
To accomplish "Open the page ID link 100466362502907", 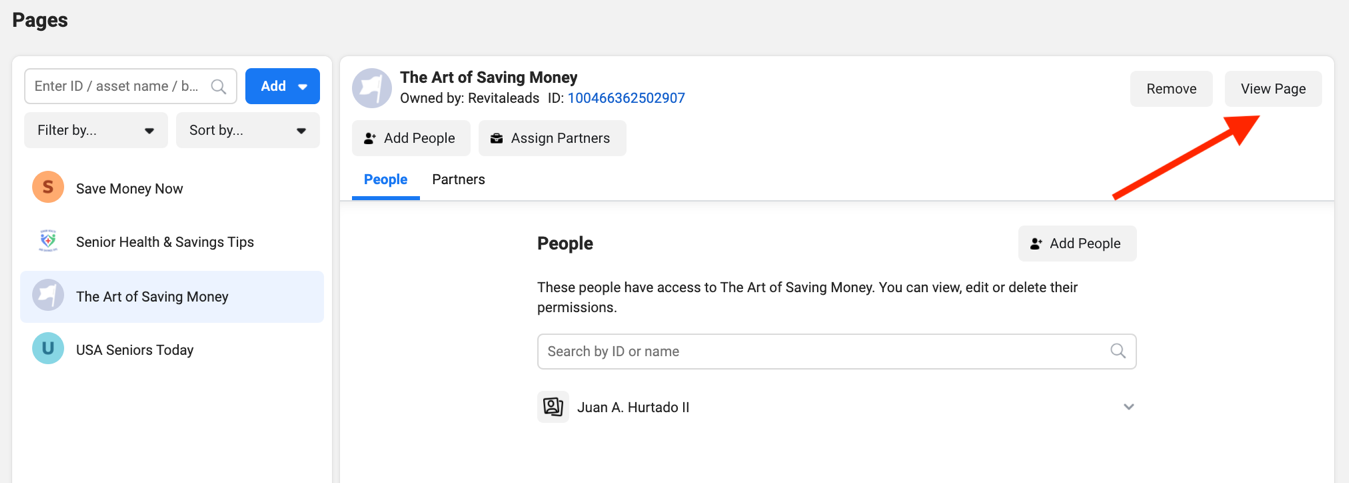I will 626,98.
